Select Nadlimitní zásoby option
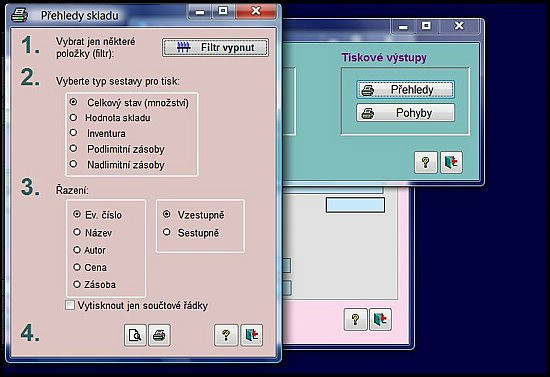This screenshot has width=550, height=377. (x=73, y=164)
